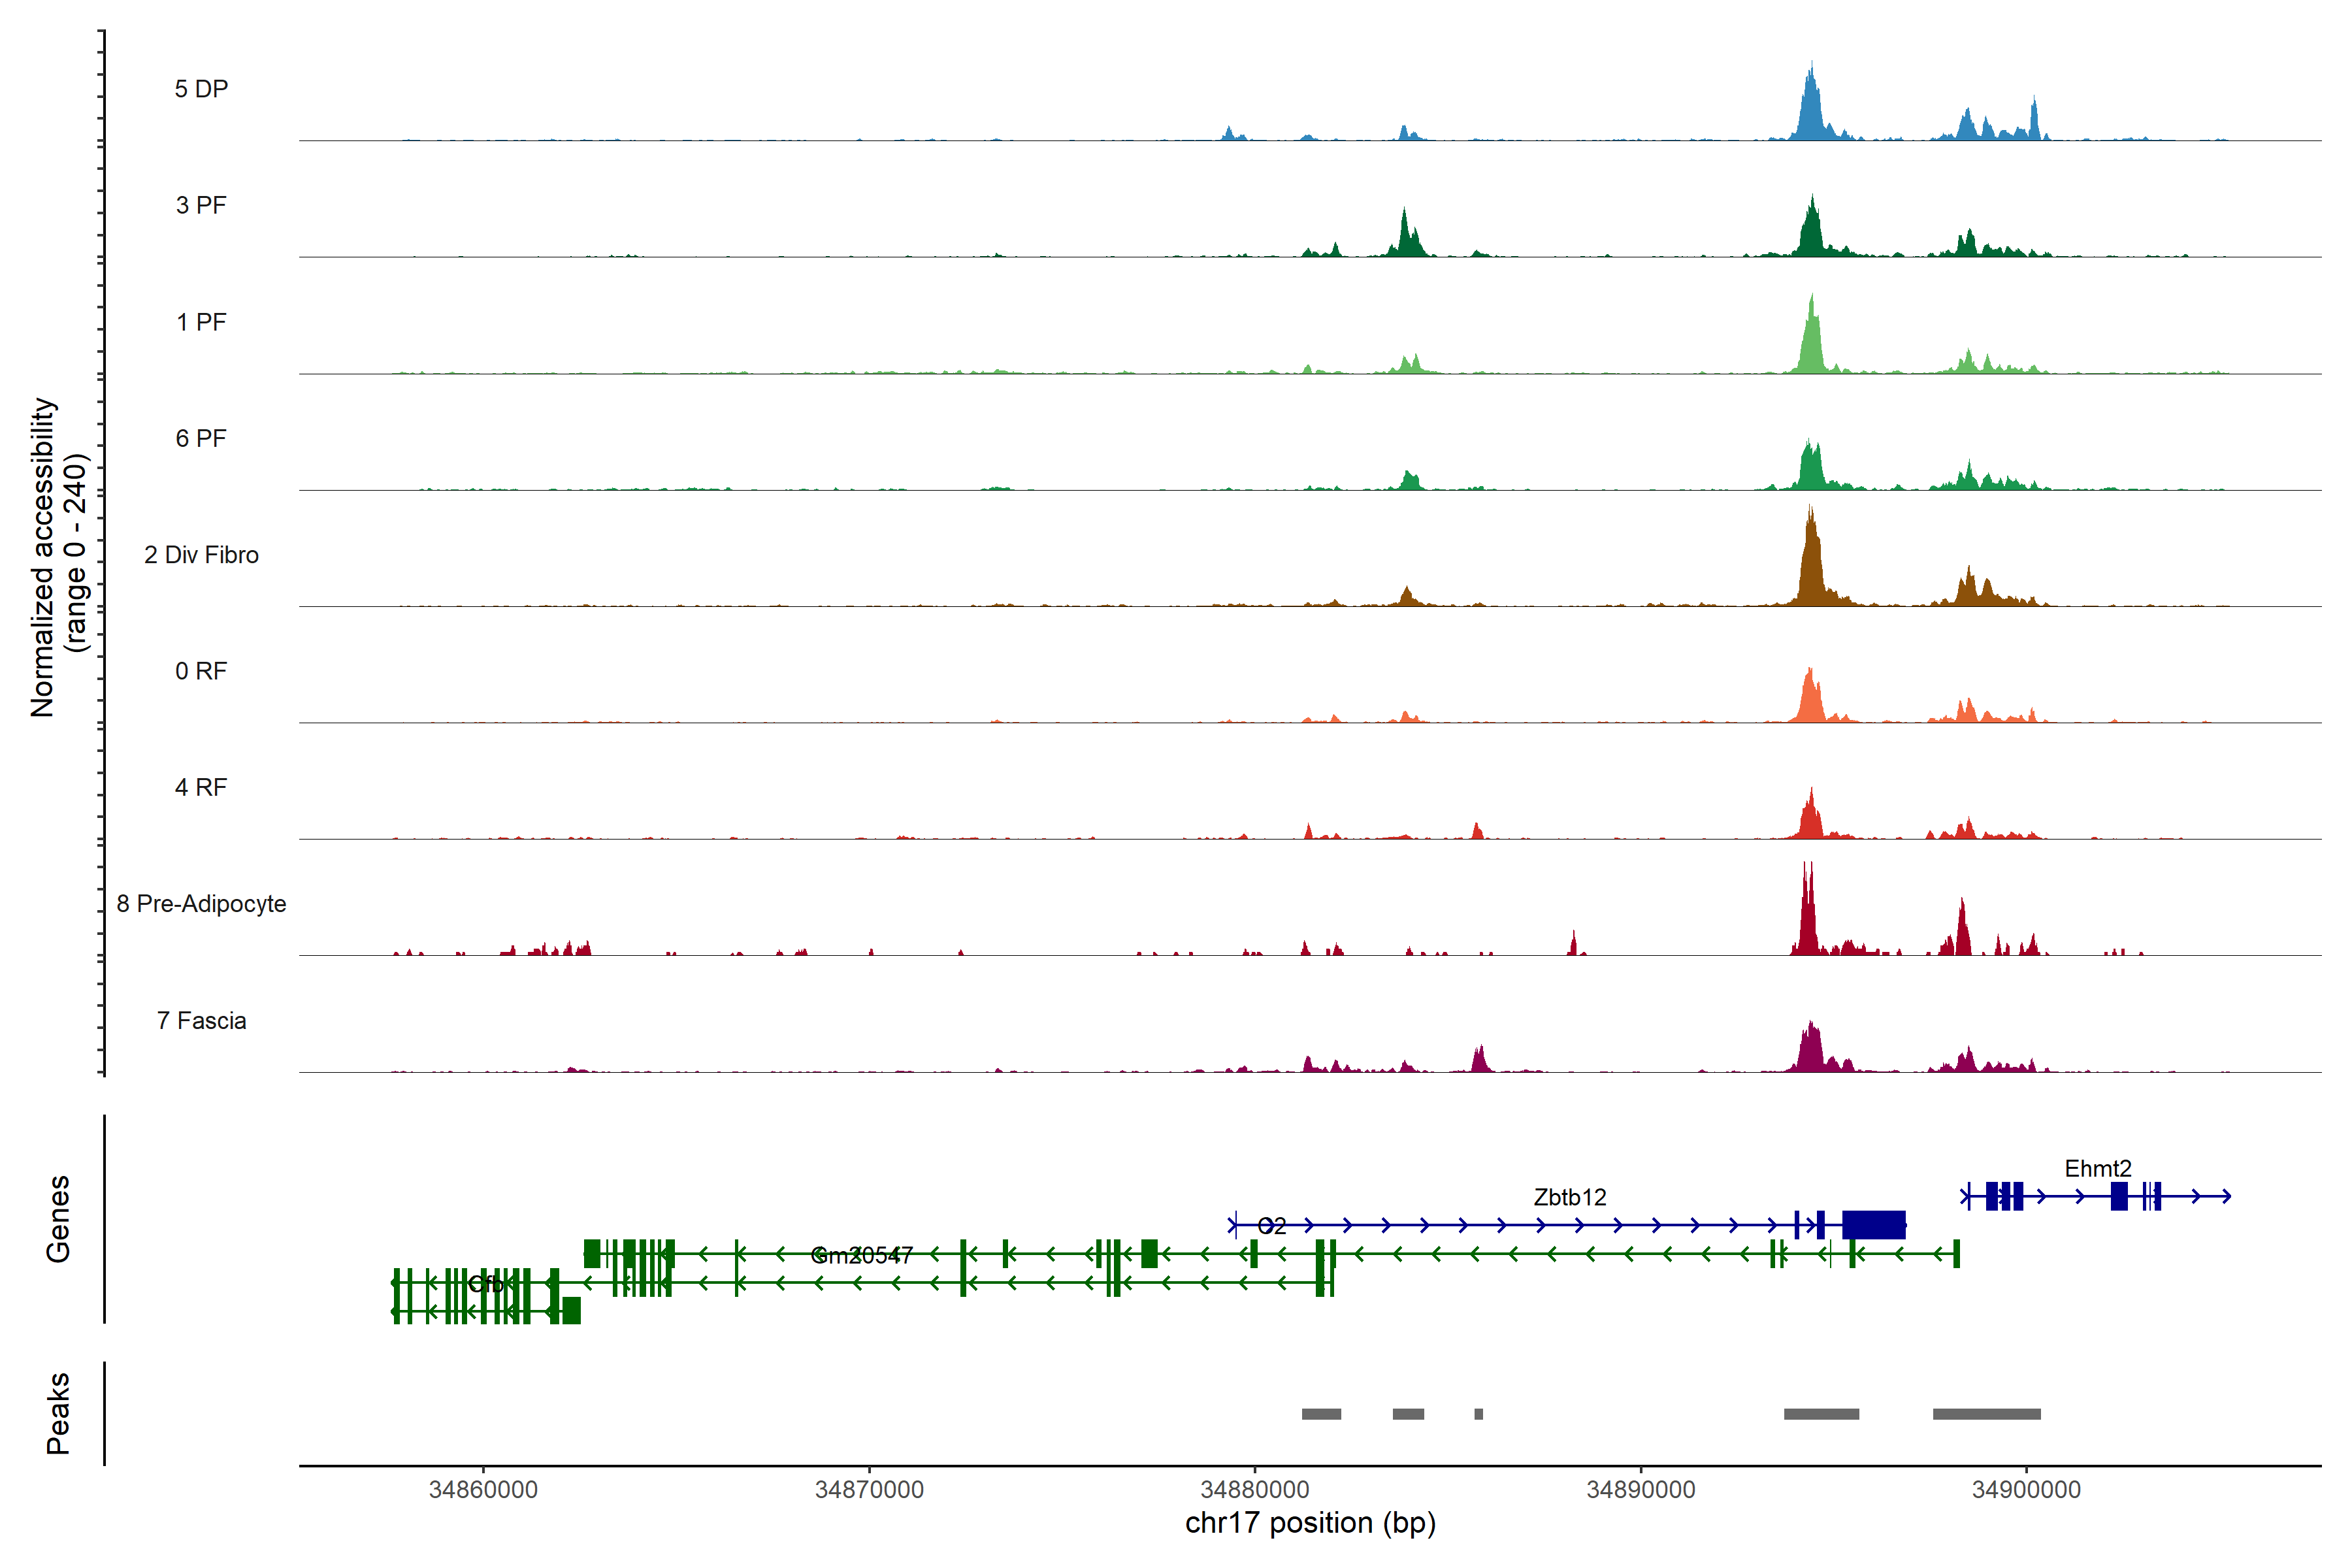Click the 1 PF track label
2352x1568 pixels.
[201, 322]
